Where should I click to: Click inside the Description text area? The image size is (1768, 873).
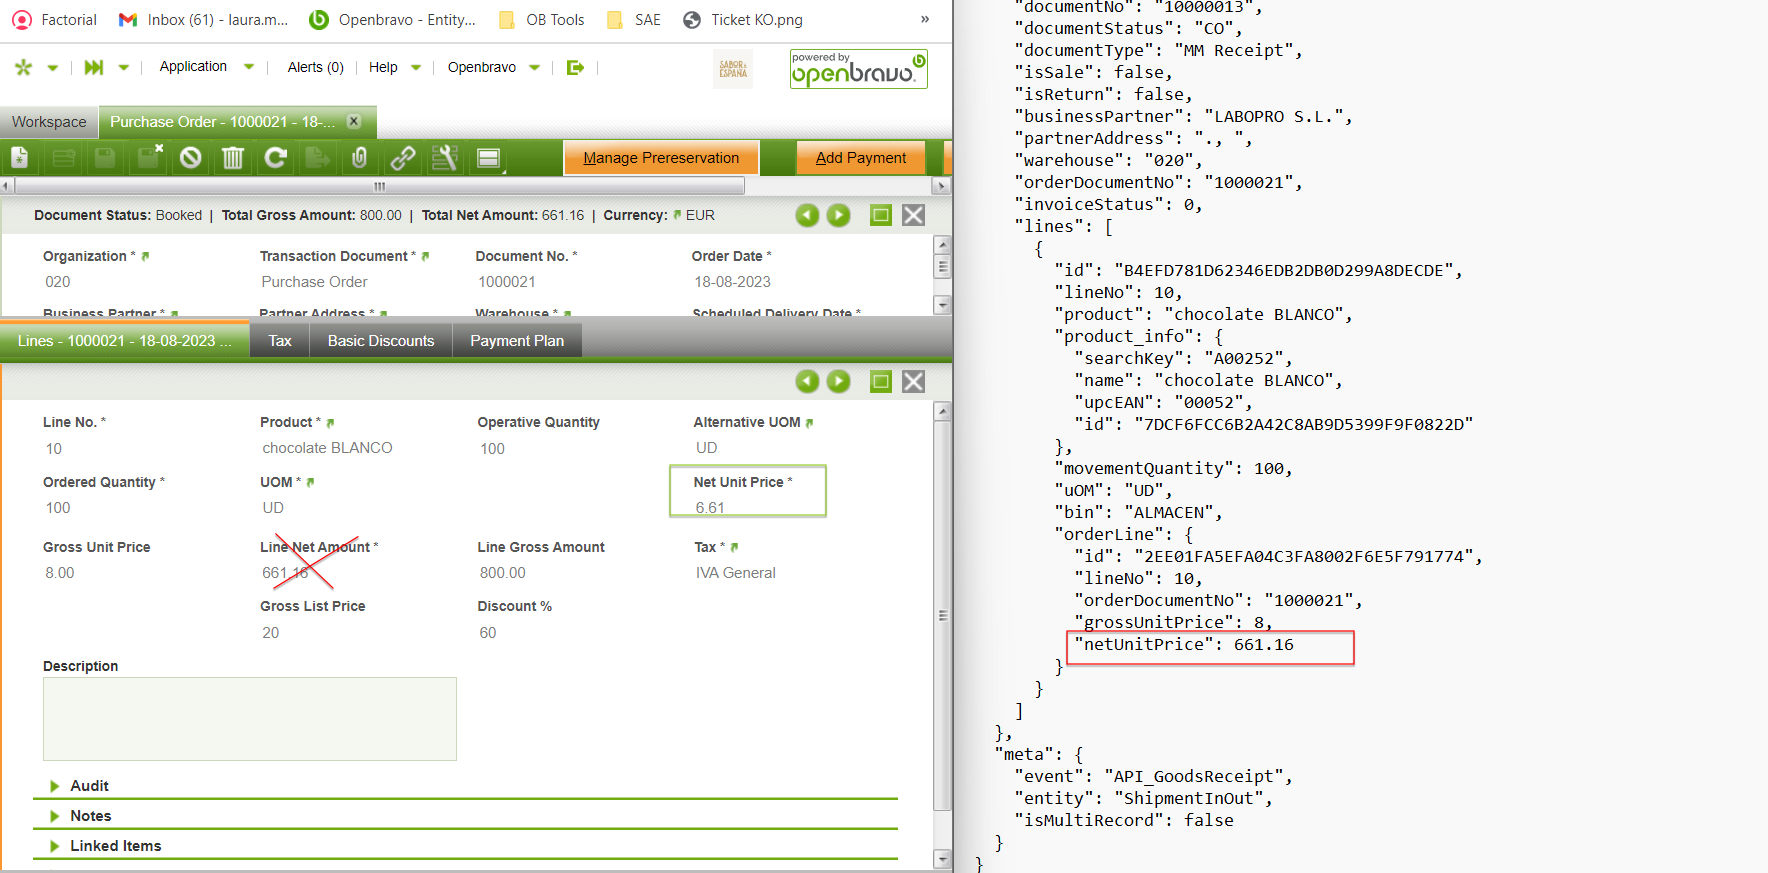point(249,719)
